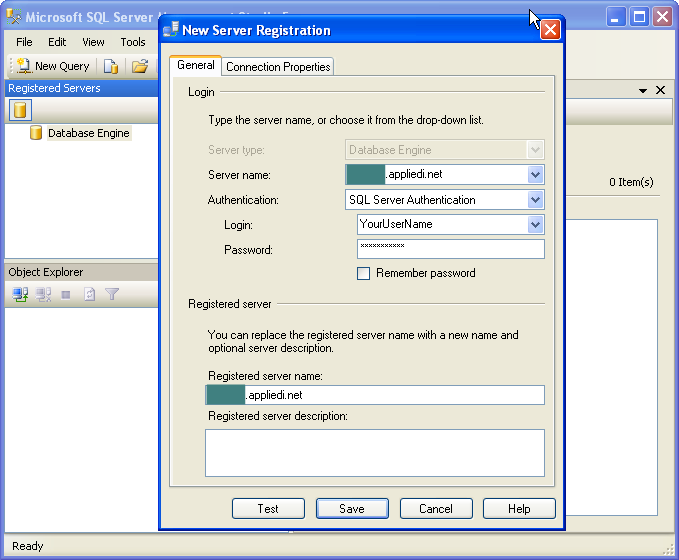Click Registered Servers panel header
This screenshot has width=679, height=560.
click(81, 88)
